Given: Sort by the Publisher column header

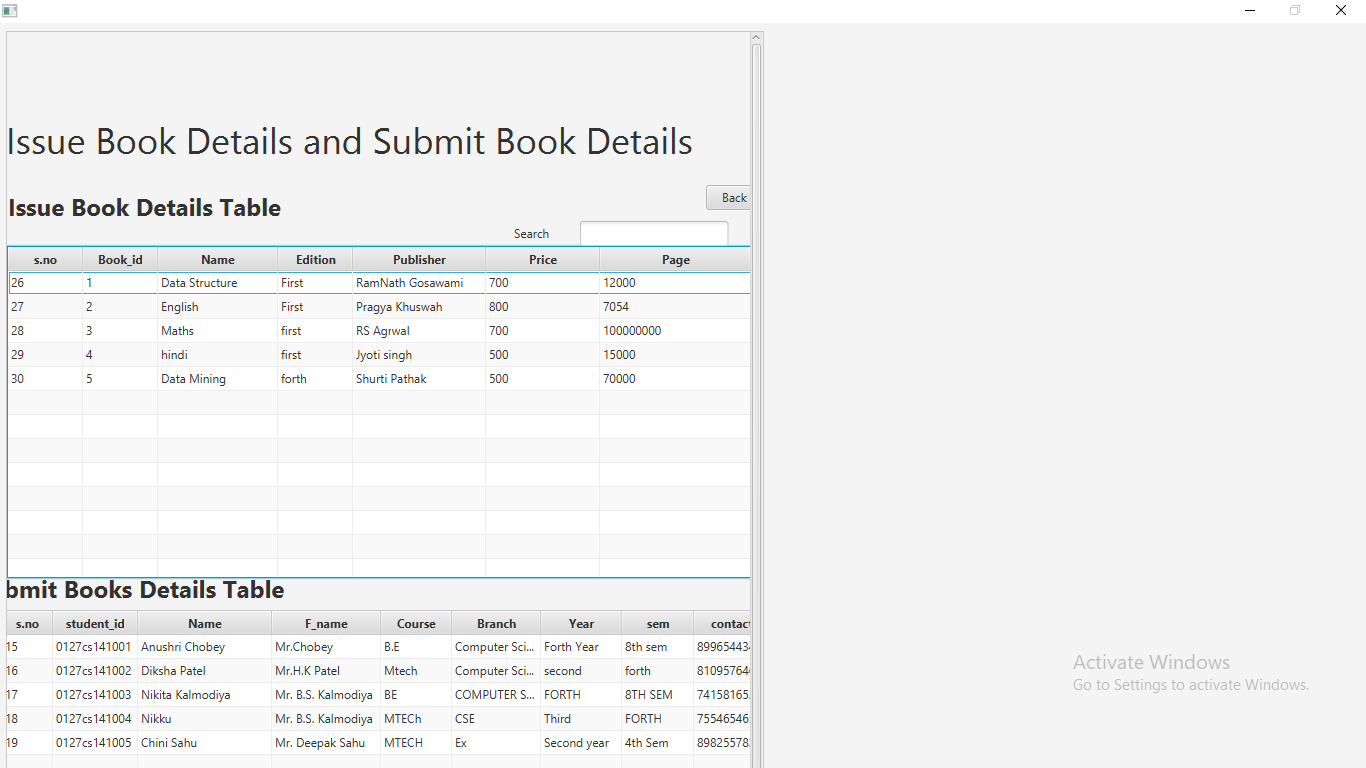Looking at the screenshot, I should (x=419, y=259).
